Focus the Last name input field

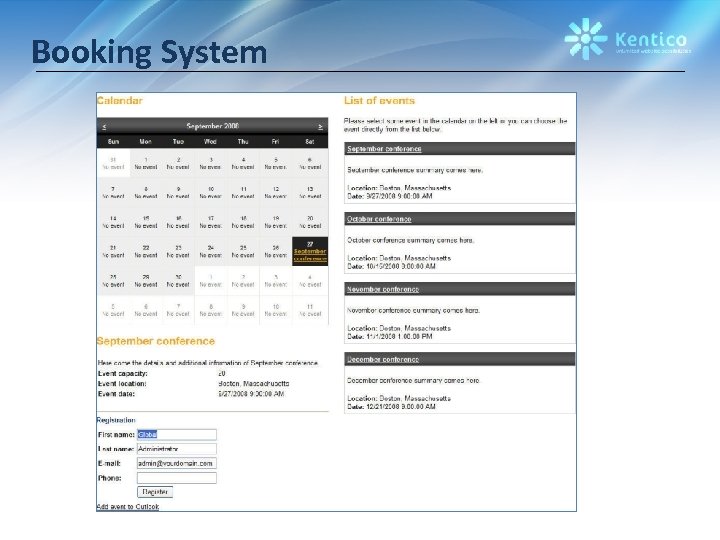coord(177,449)
